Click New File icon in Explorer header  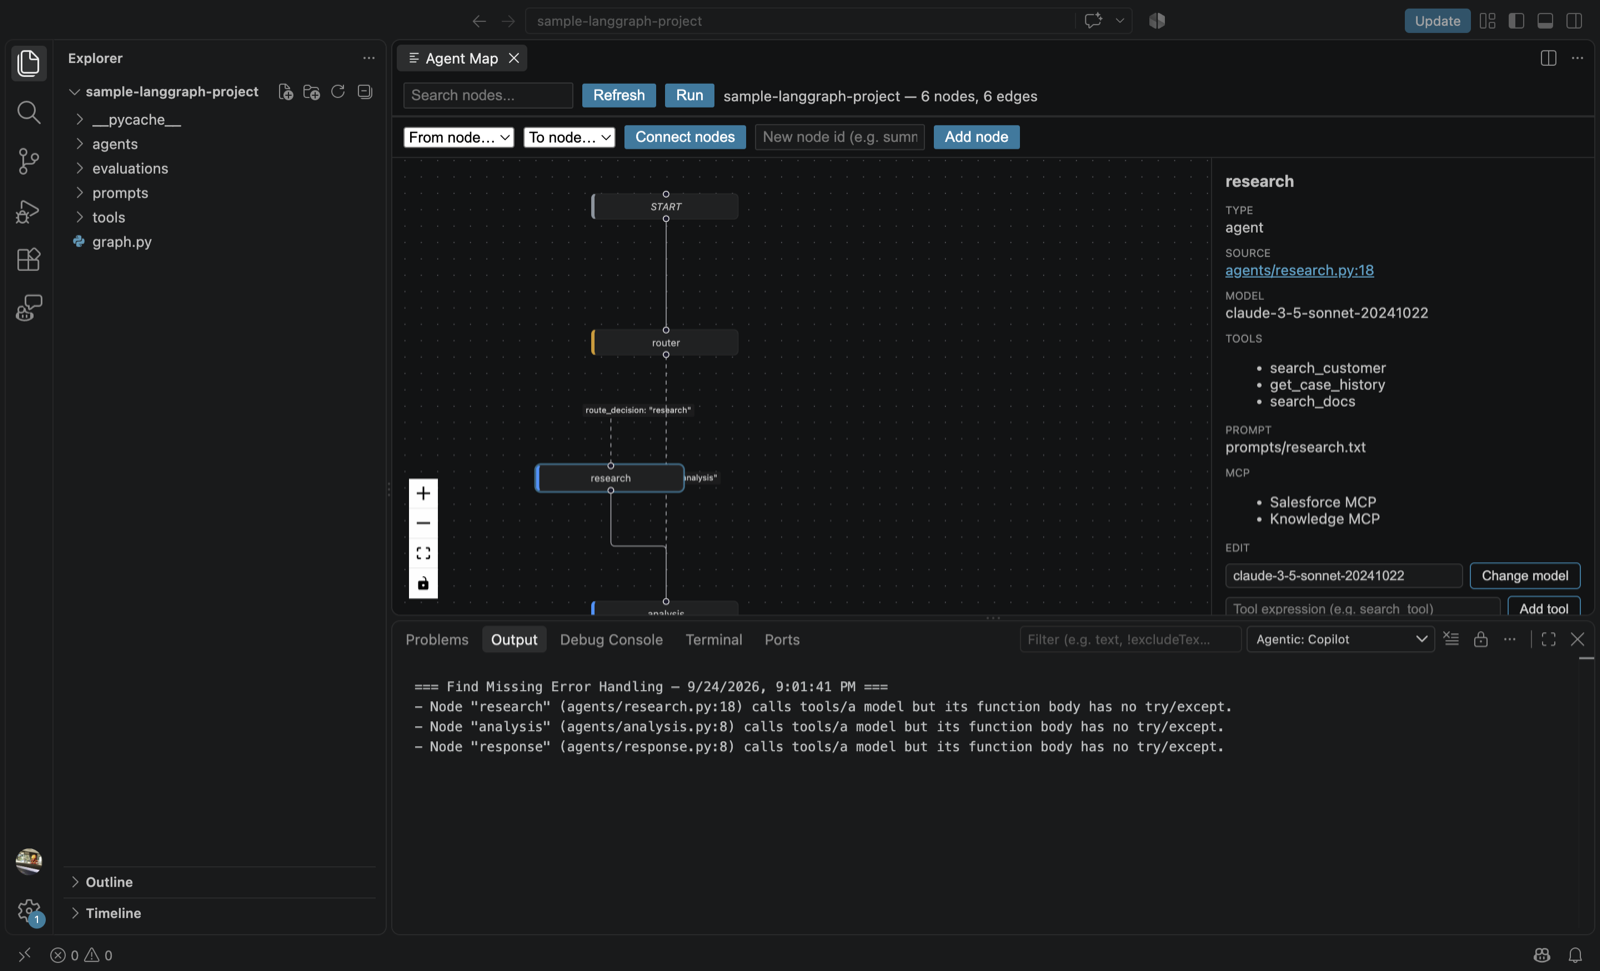point(285,92)
